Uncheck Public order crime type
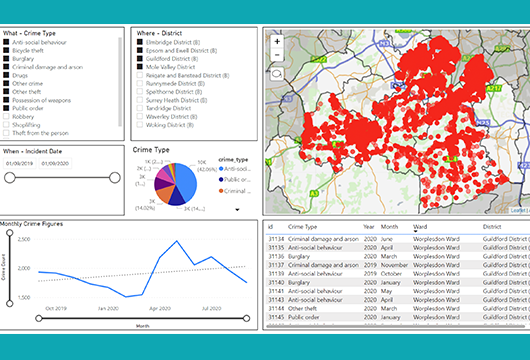The height and width of the screenshot is (360, 530). coord(6,108)
